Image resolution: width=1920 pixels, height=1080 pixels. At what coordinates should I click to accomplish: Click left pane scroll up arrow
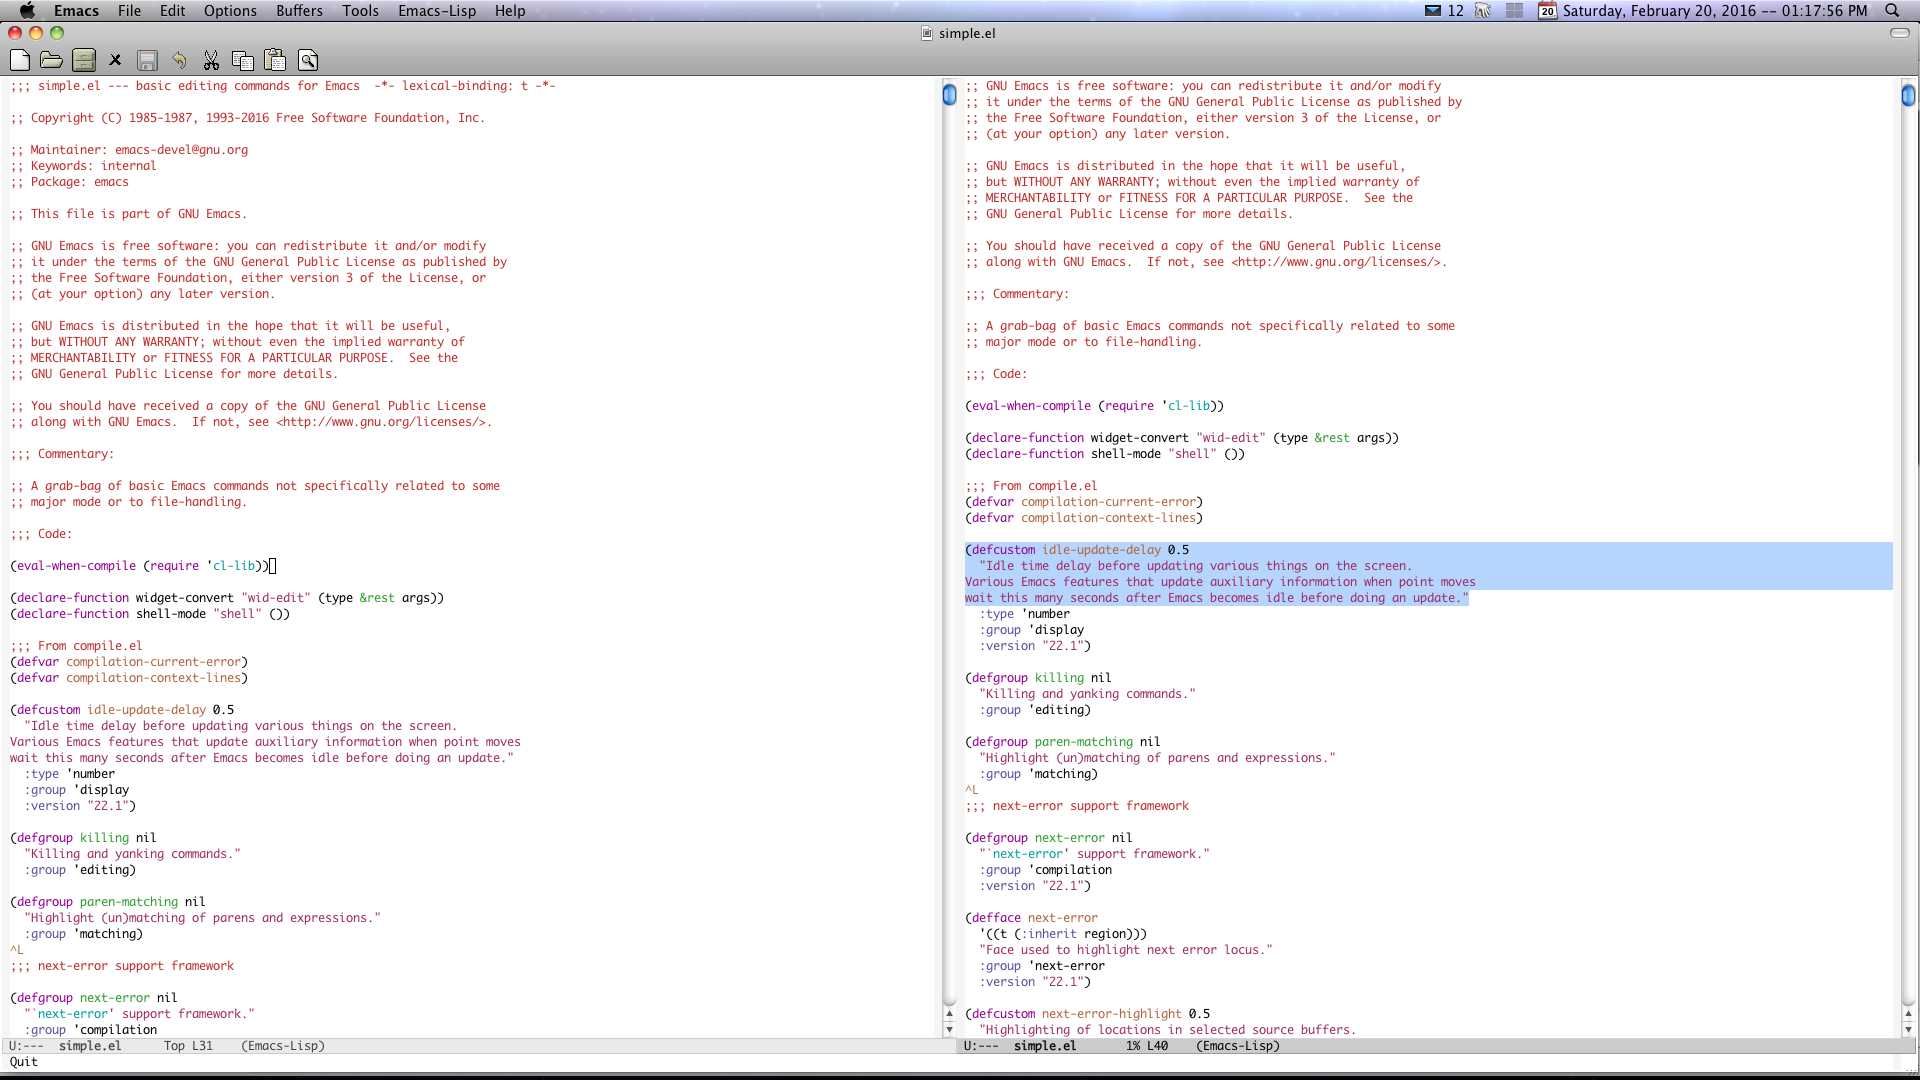[x=949, y=1013]
